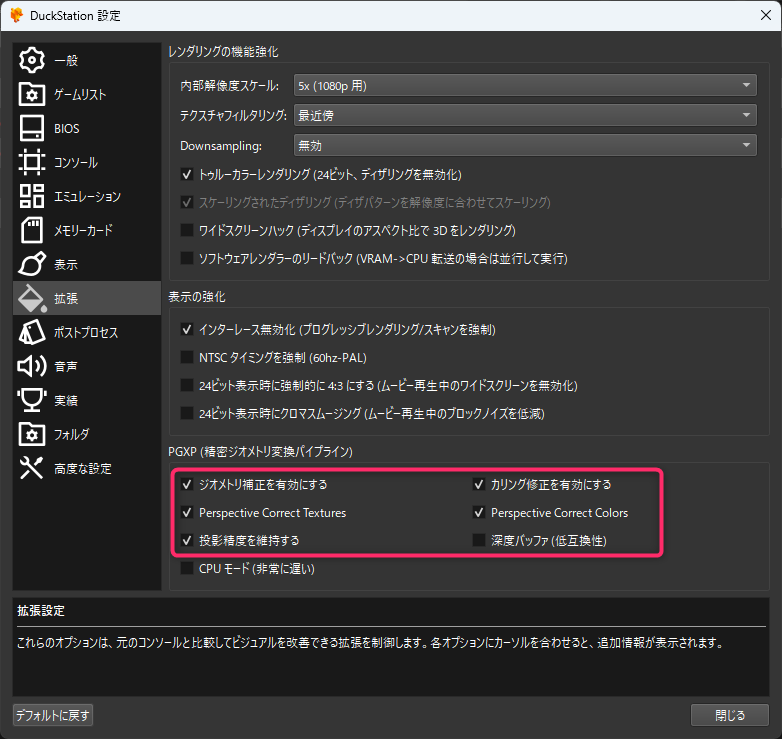Toggle インターレース無効化 checkbox
The image size is (782, 739).
point(187,329)
